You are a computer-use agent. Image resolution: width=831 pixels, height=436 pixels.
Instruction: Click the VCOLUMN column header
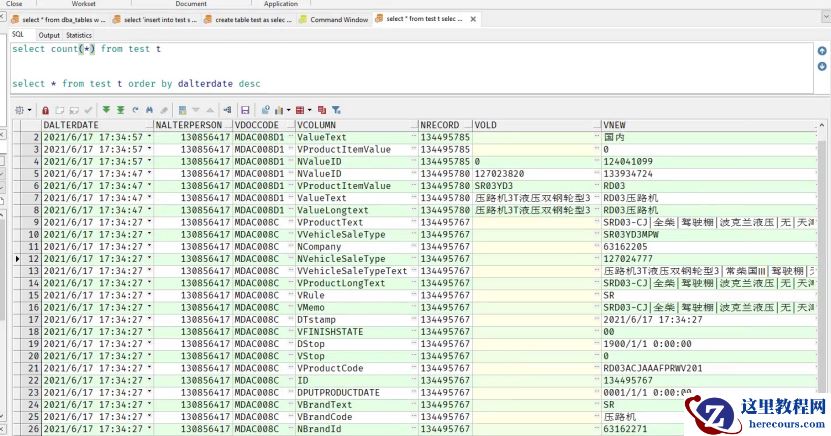click(x=357, y=125)
